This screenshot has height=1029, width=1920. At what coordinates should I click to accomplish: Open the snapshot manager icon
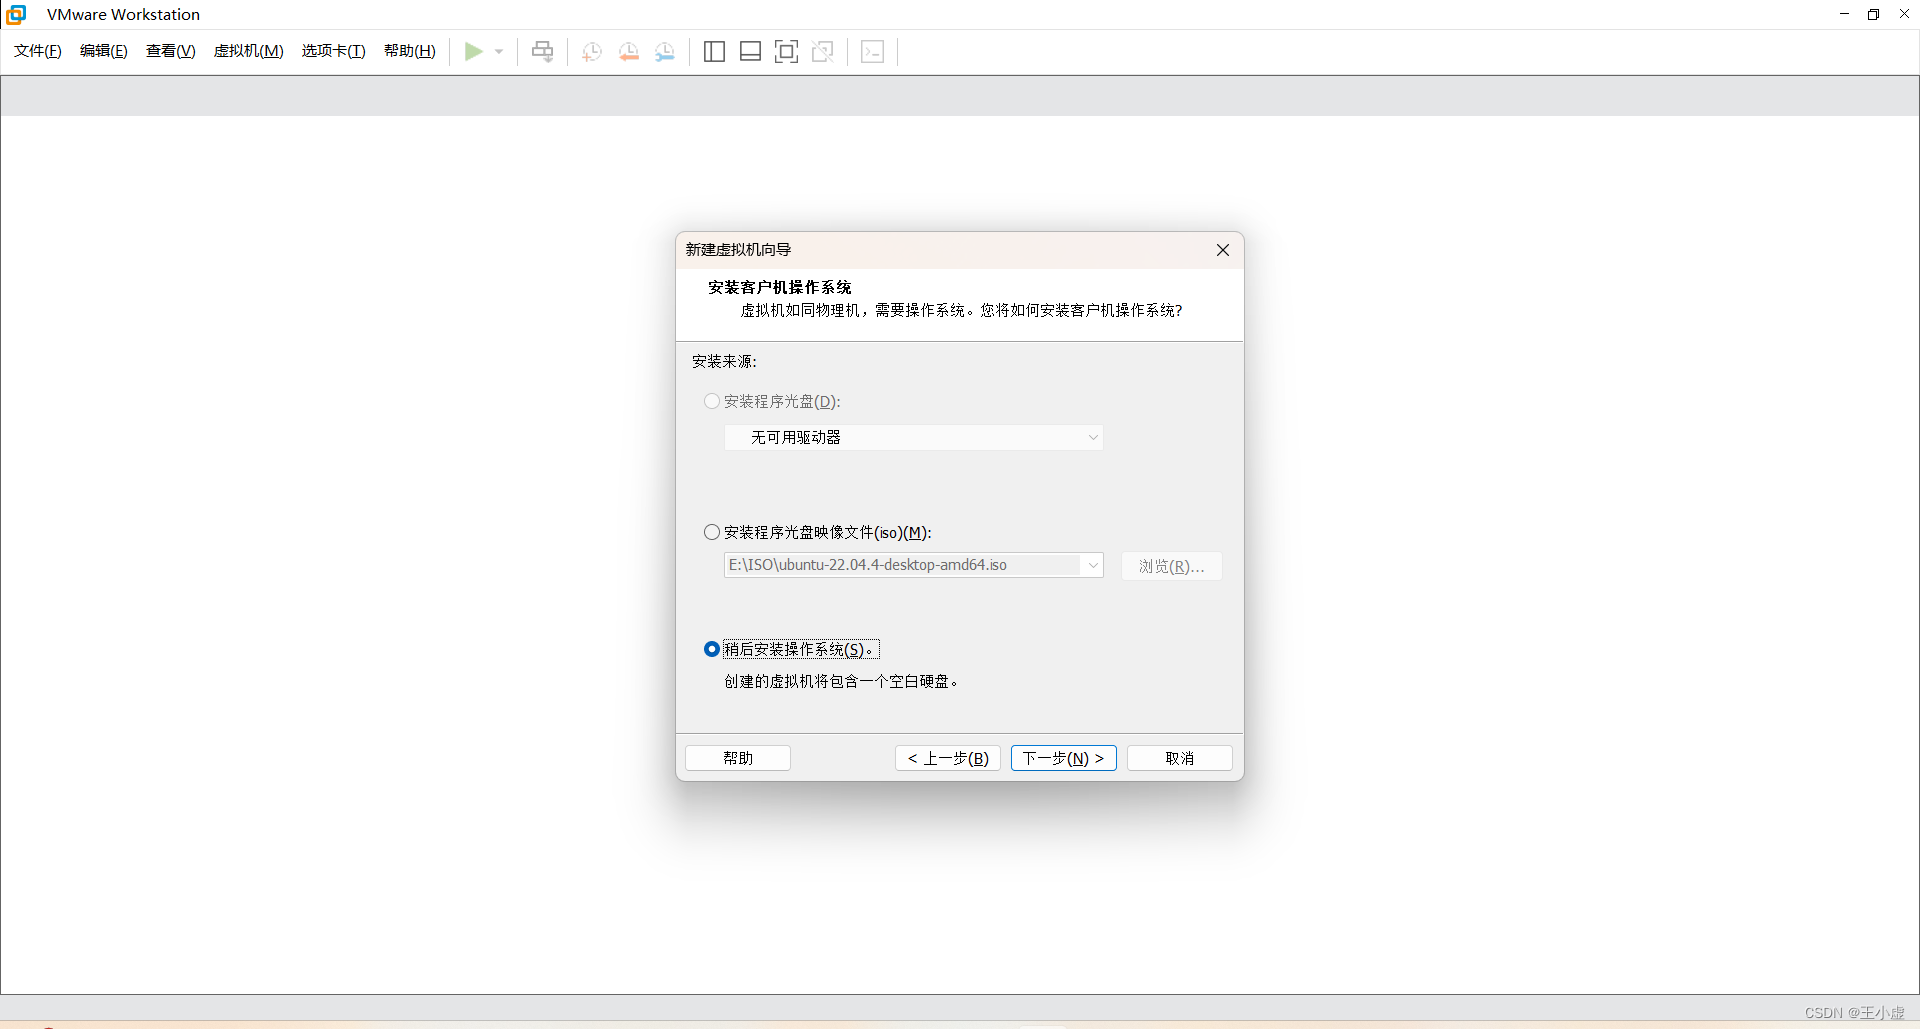pos(665,52)
